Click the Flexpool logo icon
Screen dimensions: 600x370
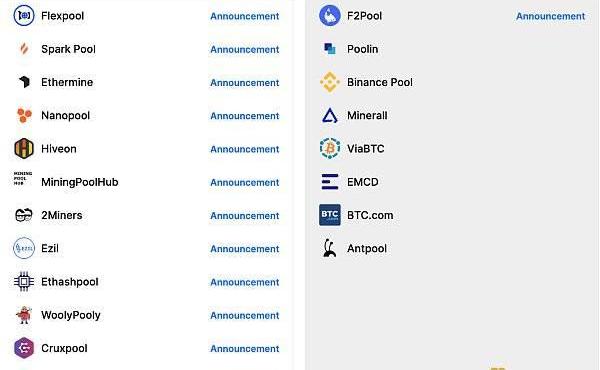24,16
